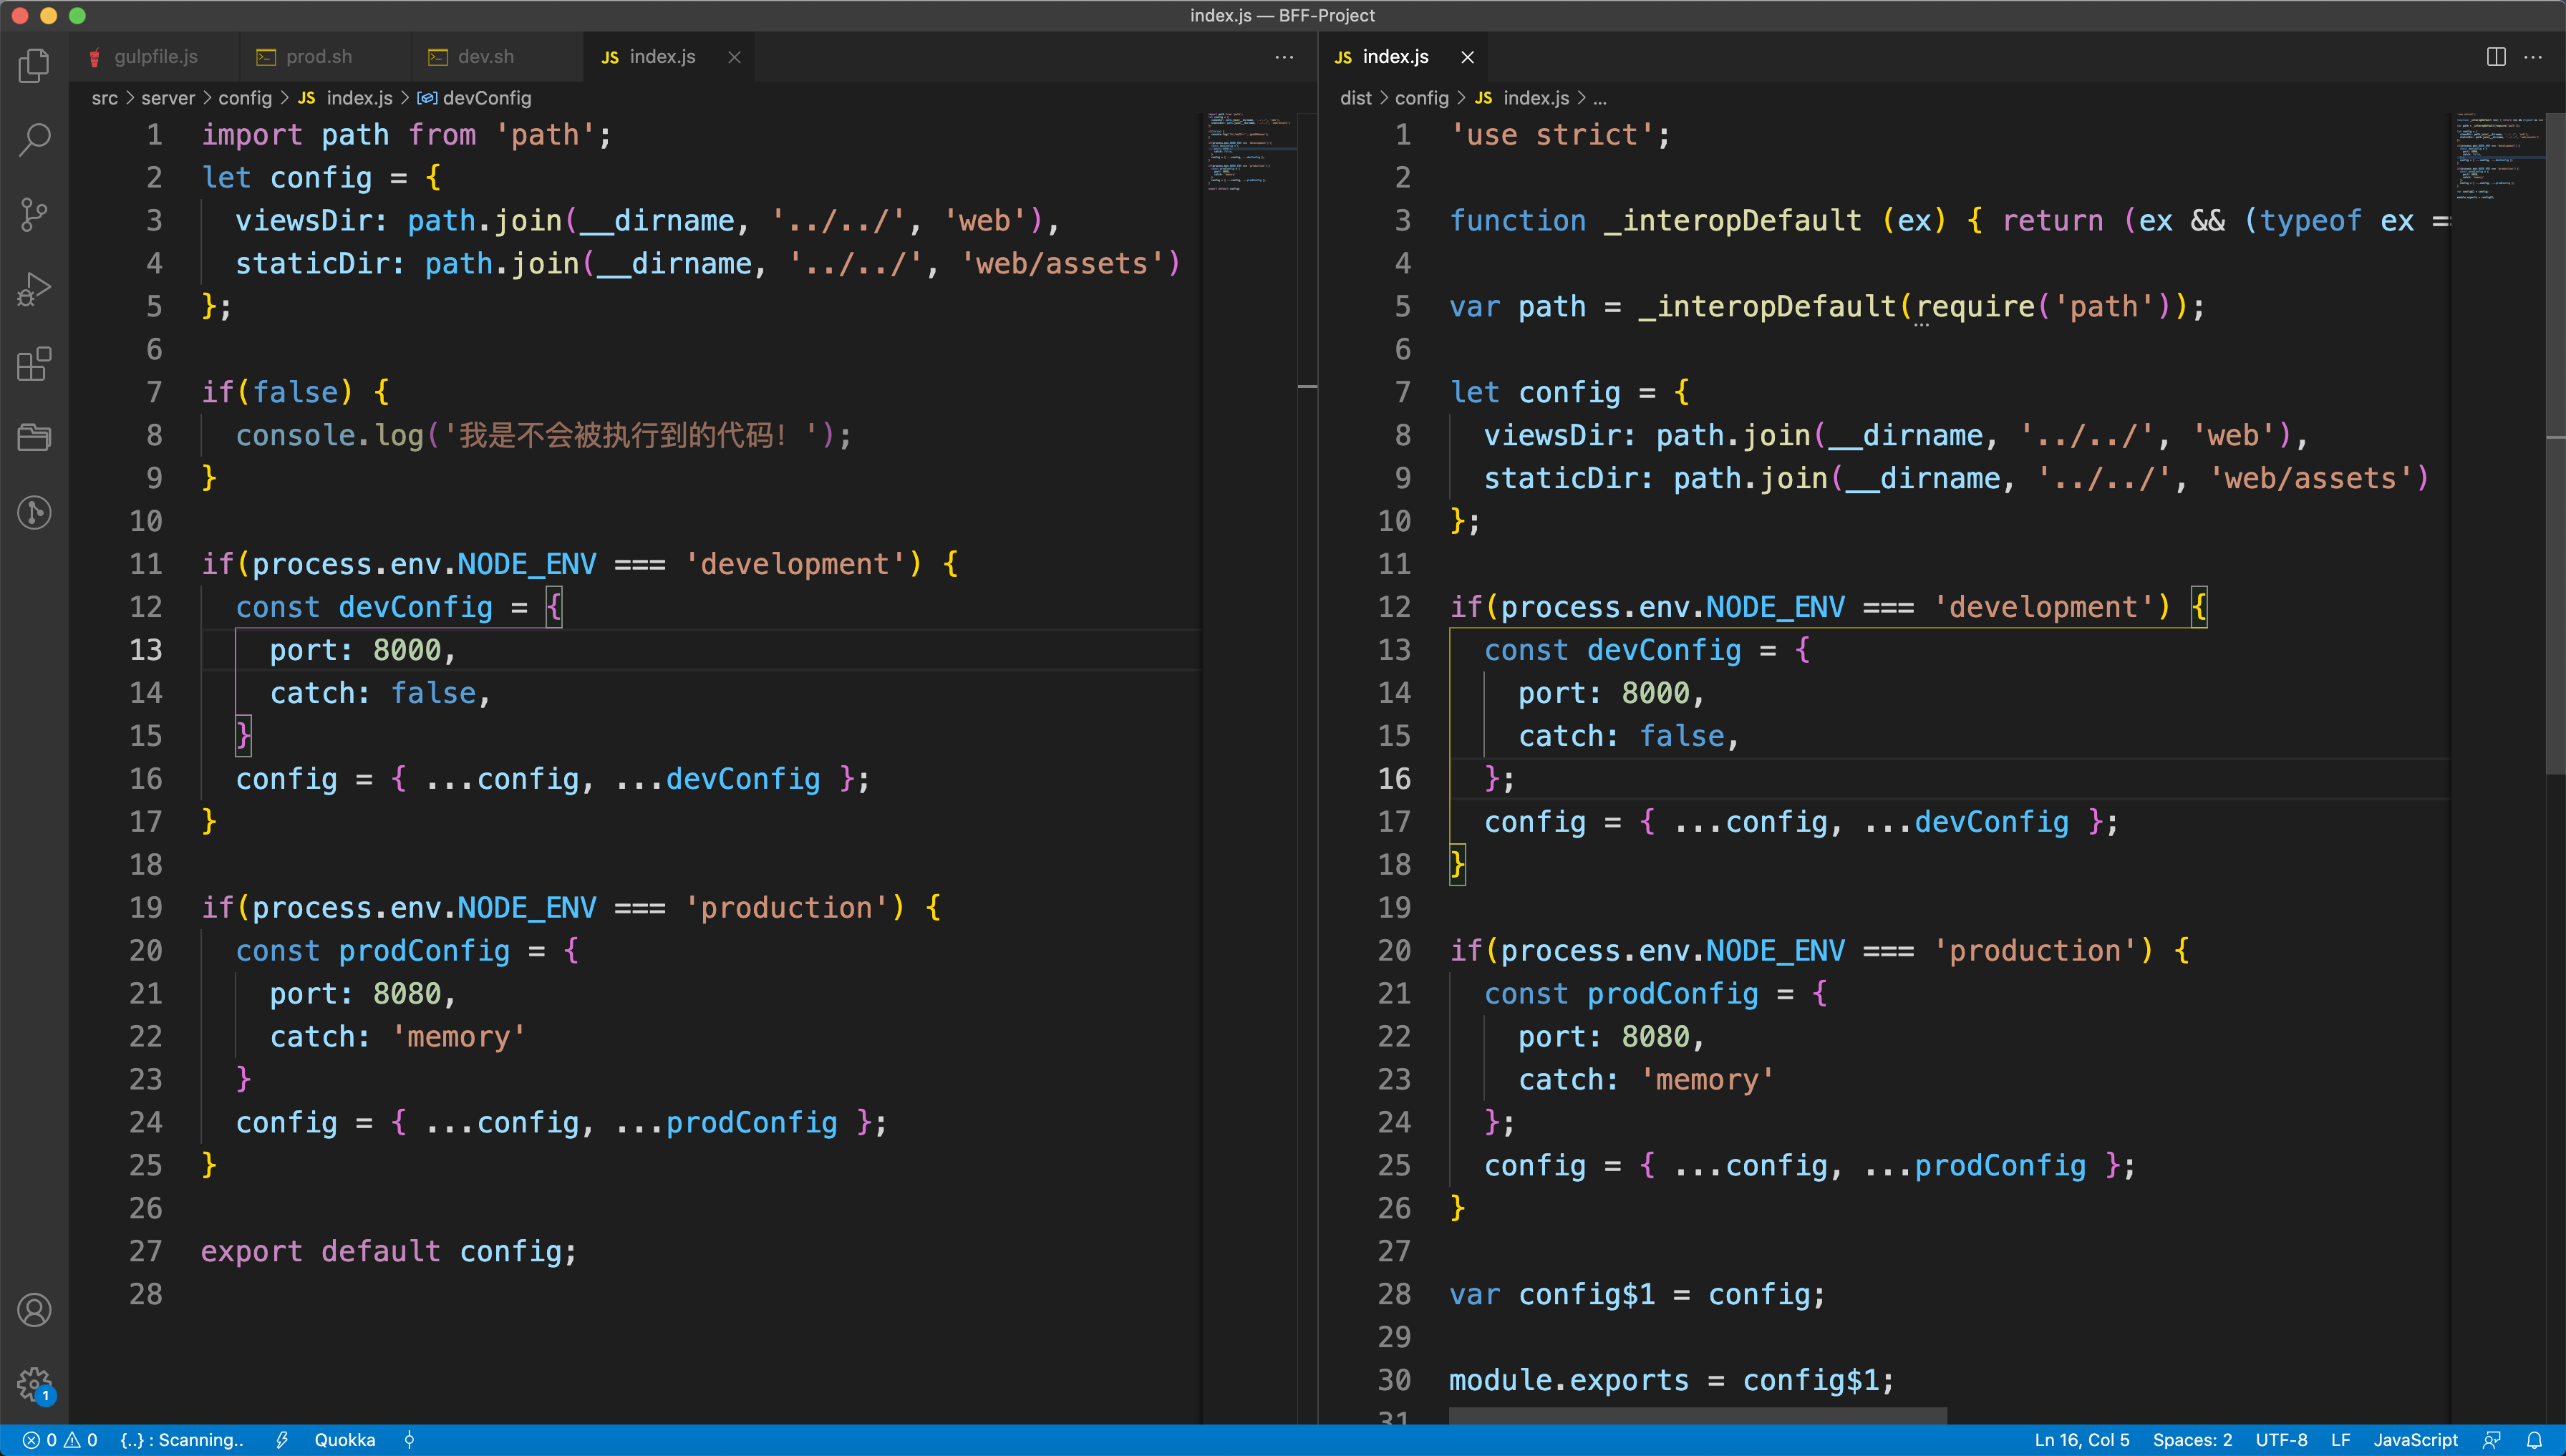Click the git commit icon next to Quokka
Screen dimensions: 2566x1456
[409, 1440]
